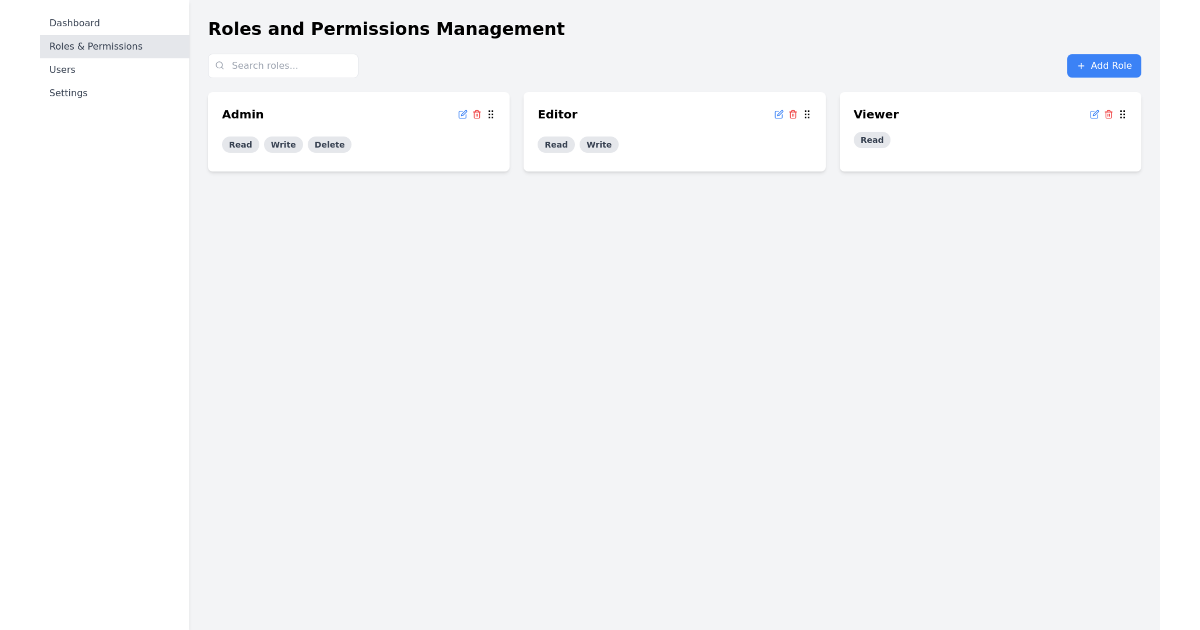
Task: Click the drag handle dots on the Editor card
Action: pyautogui.click(x=807, y=114)
